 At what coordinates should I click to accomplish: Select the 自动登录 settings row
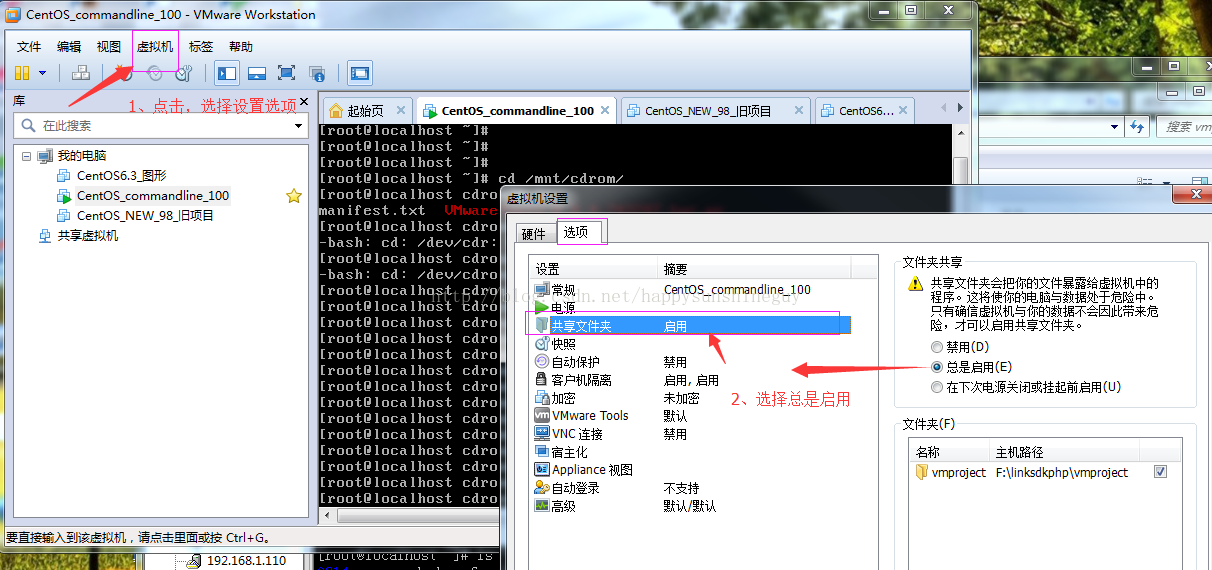pos(690,488)
